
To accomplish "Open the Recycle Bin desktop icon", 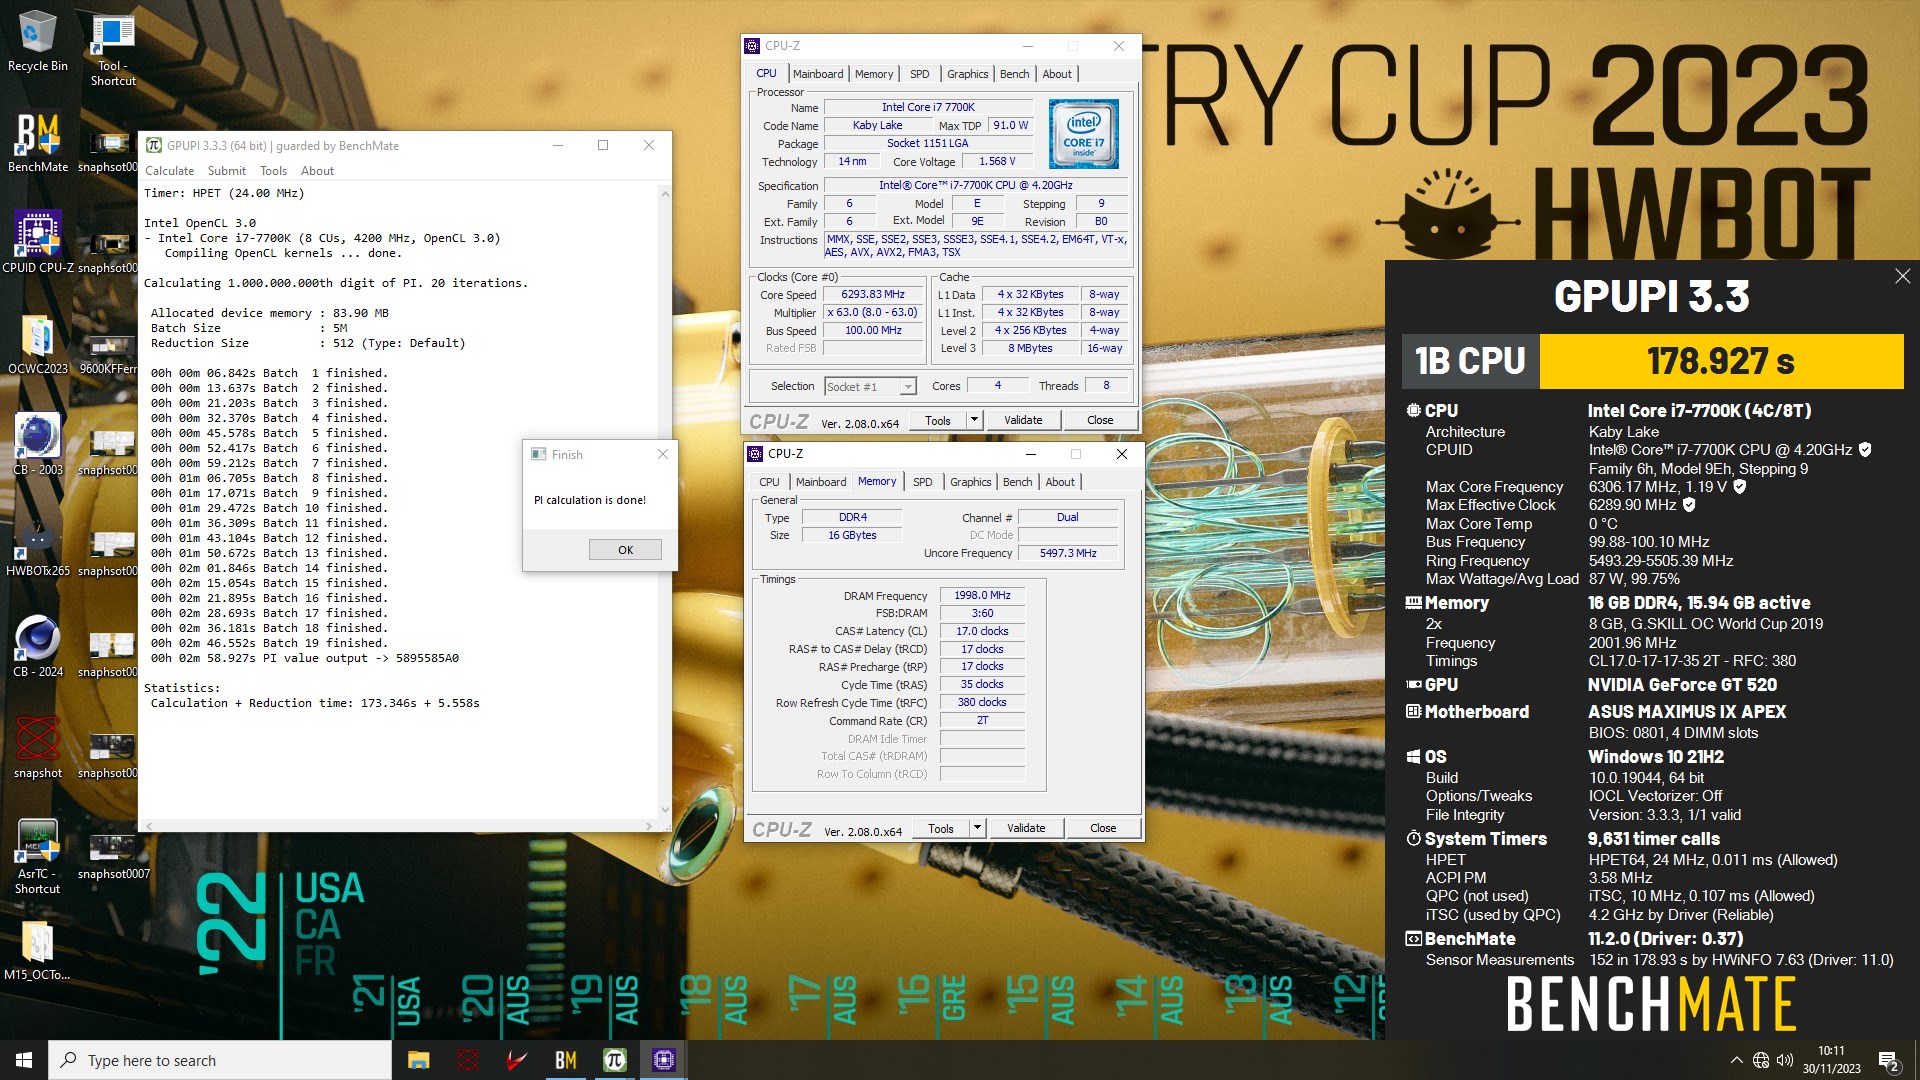I will point(37,40).
